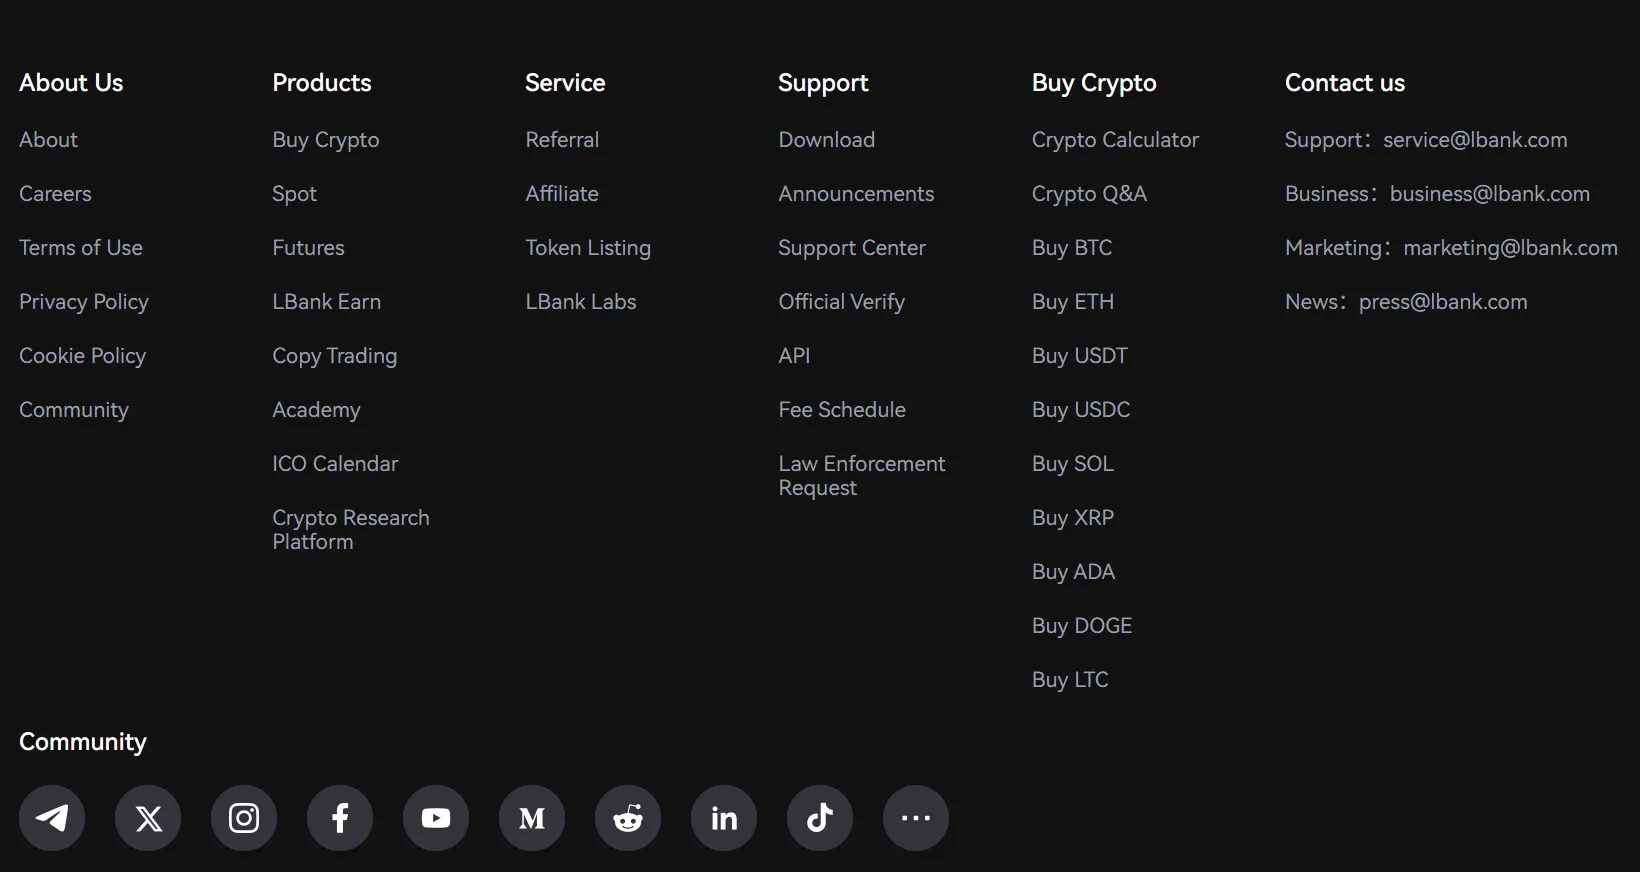Open the Telegram community icon
The height and width of the screenshot is (872, 1640).
52,818
